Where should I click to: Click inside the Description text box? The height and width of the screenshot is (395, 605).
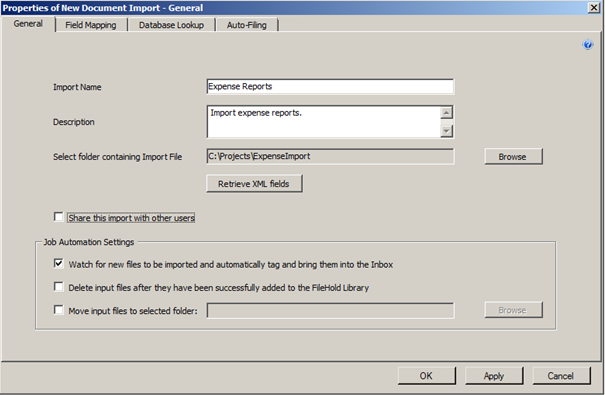323,122
